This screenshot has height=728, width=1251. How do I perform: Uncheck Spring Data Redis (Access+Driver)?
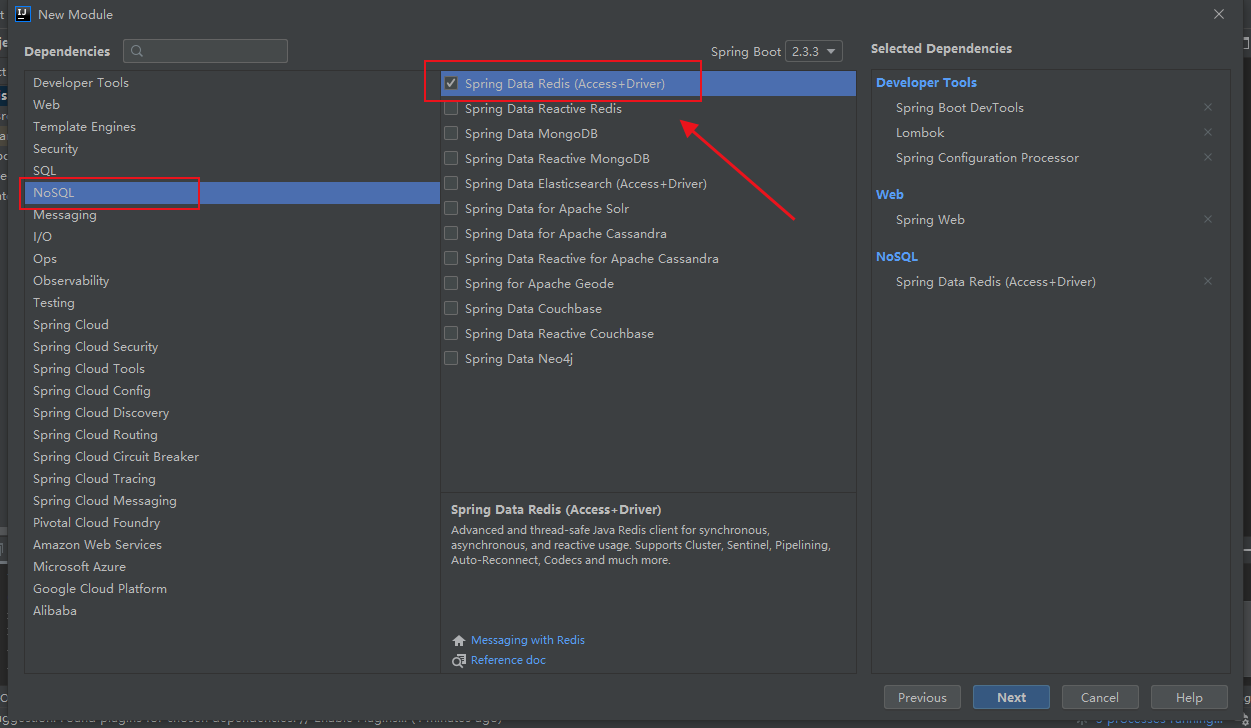[x=451, y=83]
